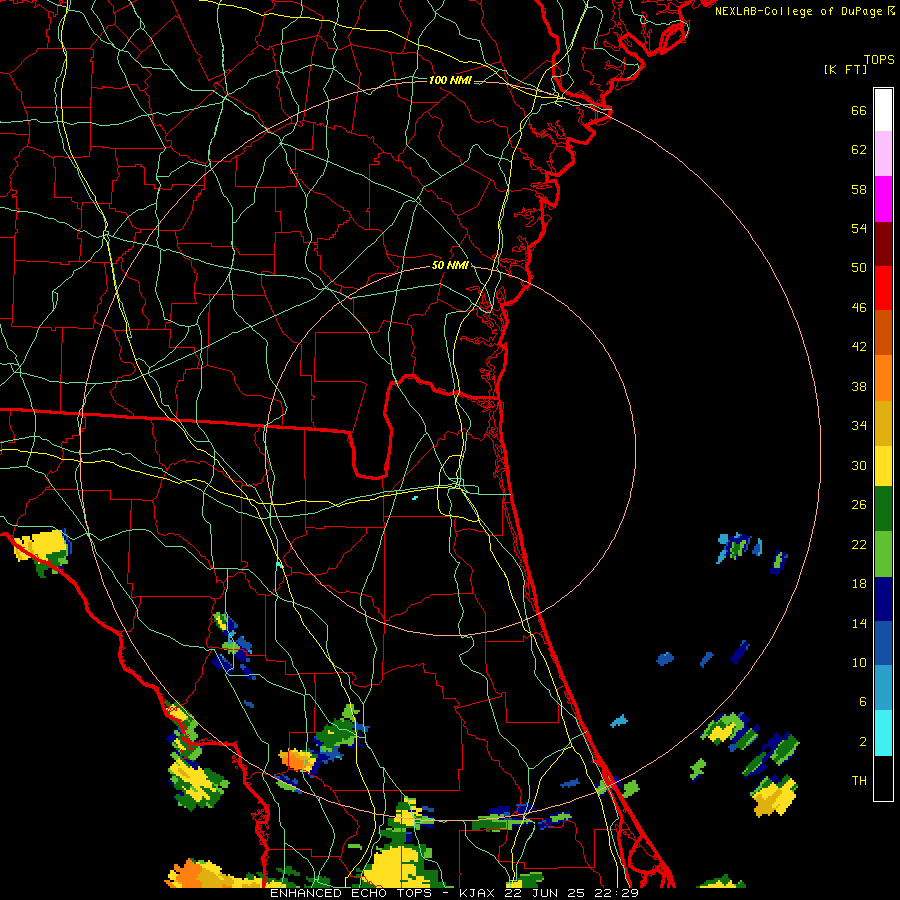The width and height of the screenshot is (900, 900).
Task: Click the '2' legend value
Action: click(863, 742)
